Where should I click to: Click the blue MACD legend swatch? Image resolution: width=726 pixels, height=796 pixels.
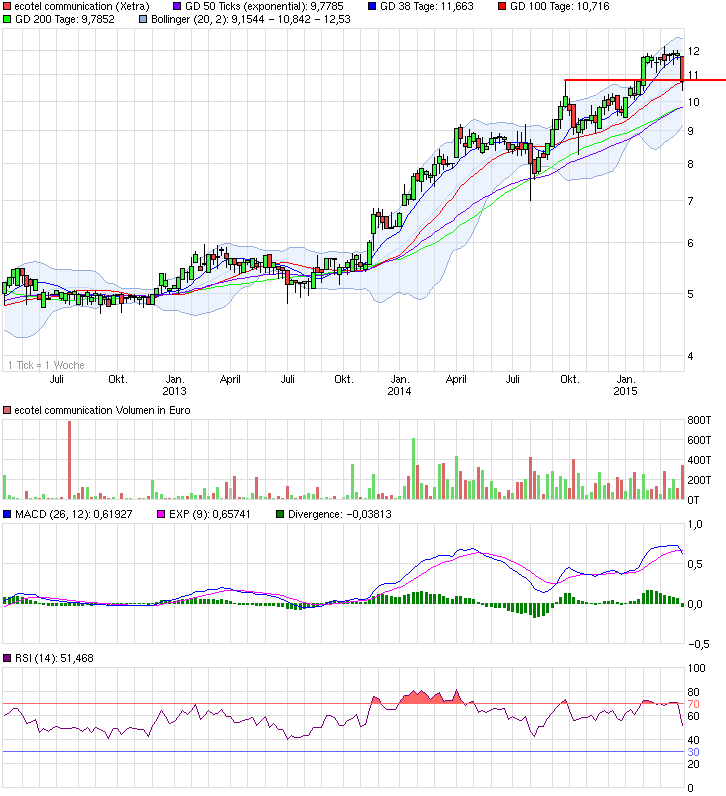point(7,514)
